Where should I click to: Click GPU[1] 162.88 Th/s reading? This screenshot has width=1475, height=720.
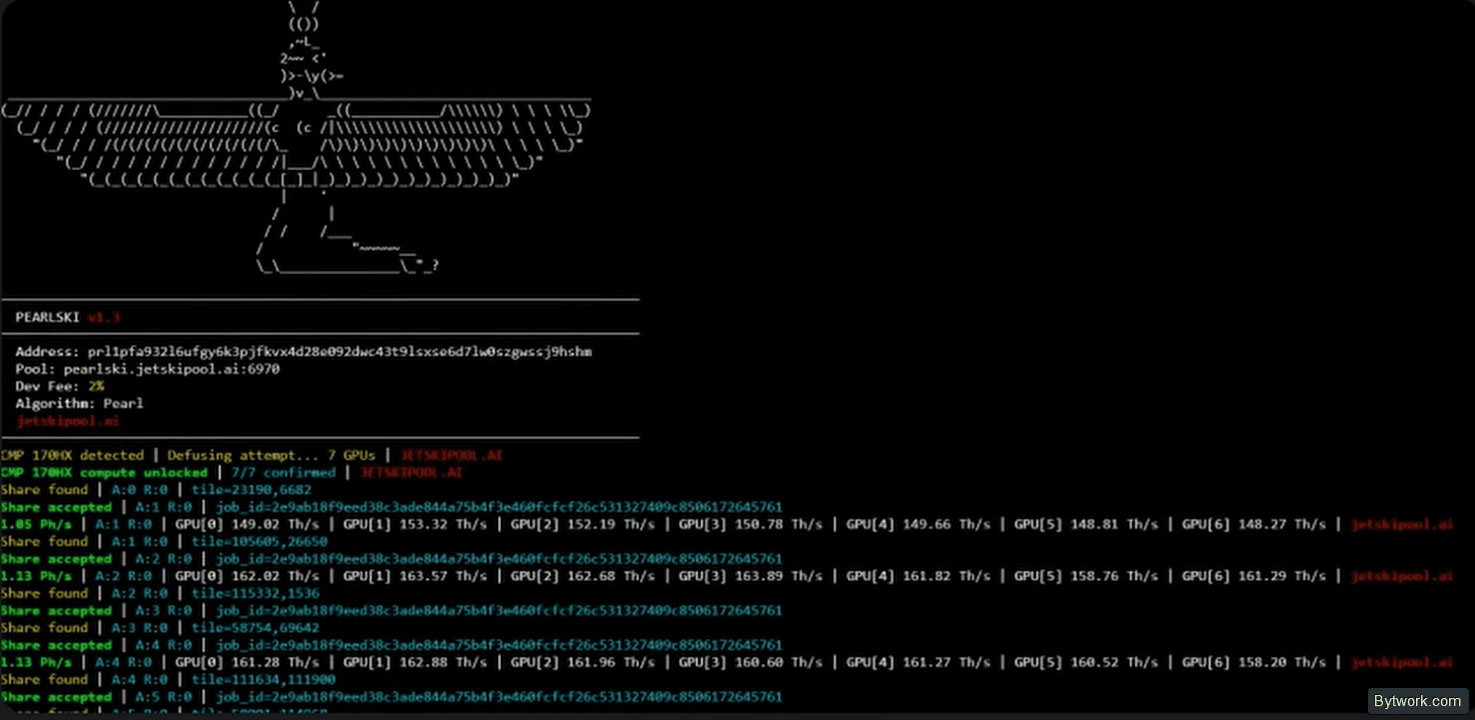(415, 662)
